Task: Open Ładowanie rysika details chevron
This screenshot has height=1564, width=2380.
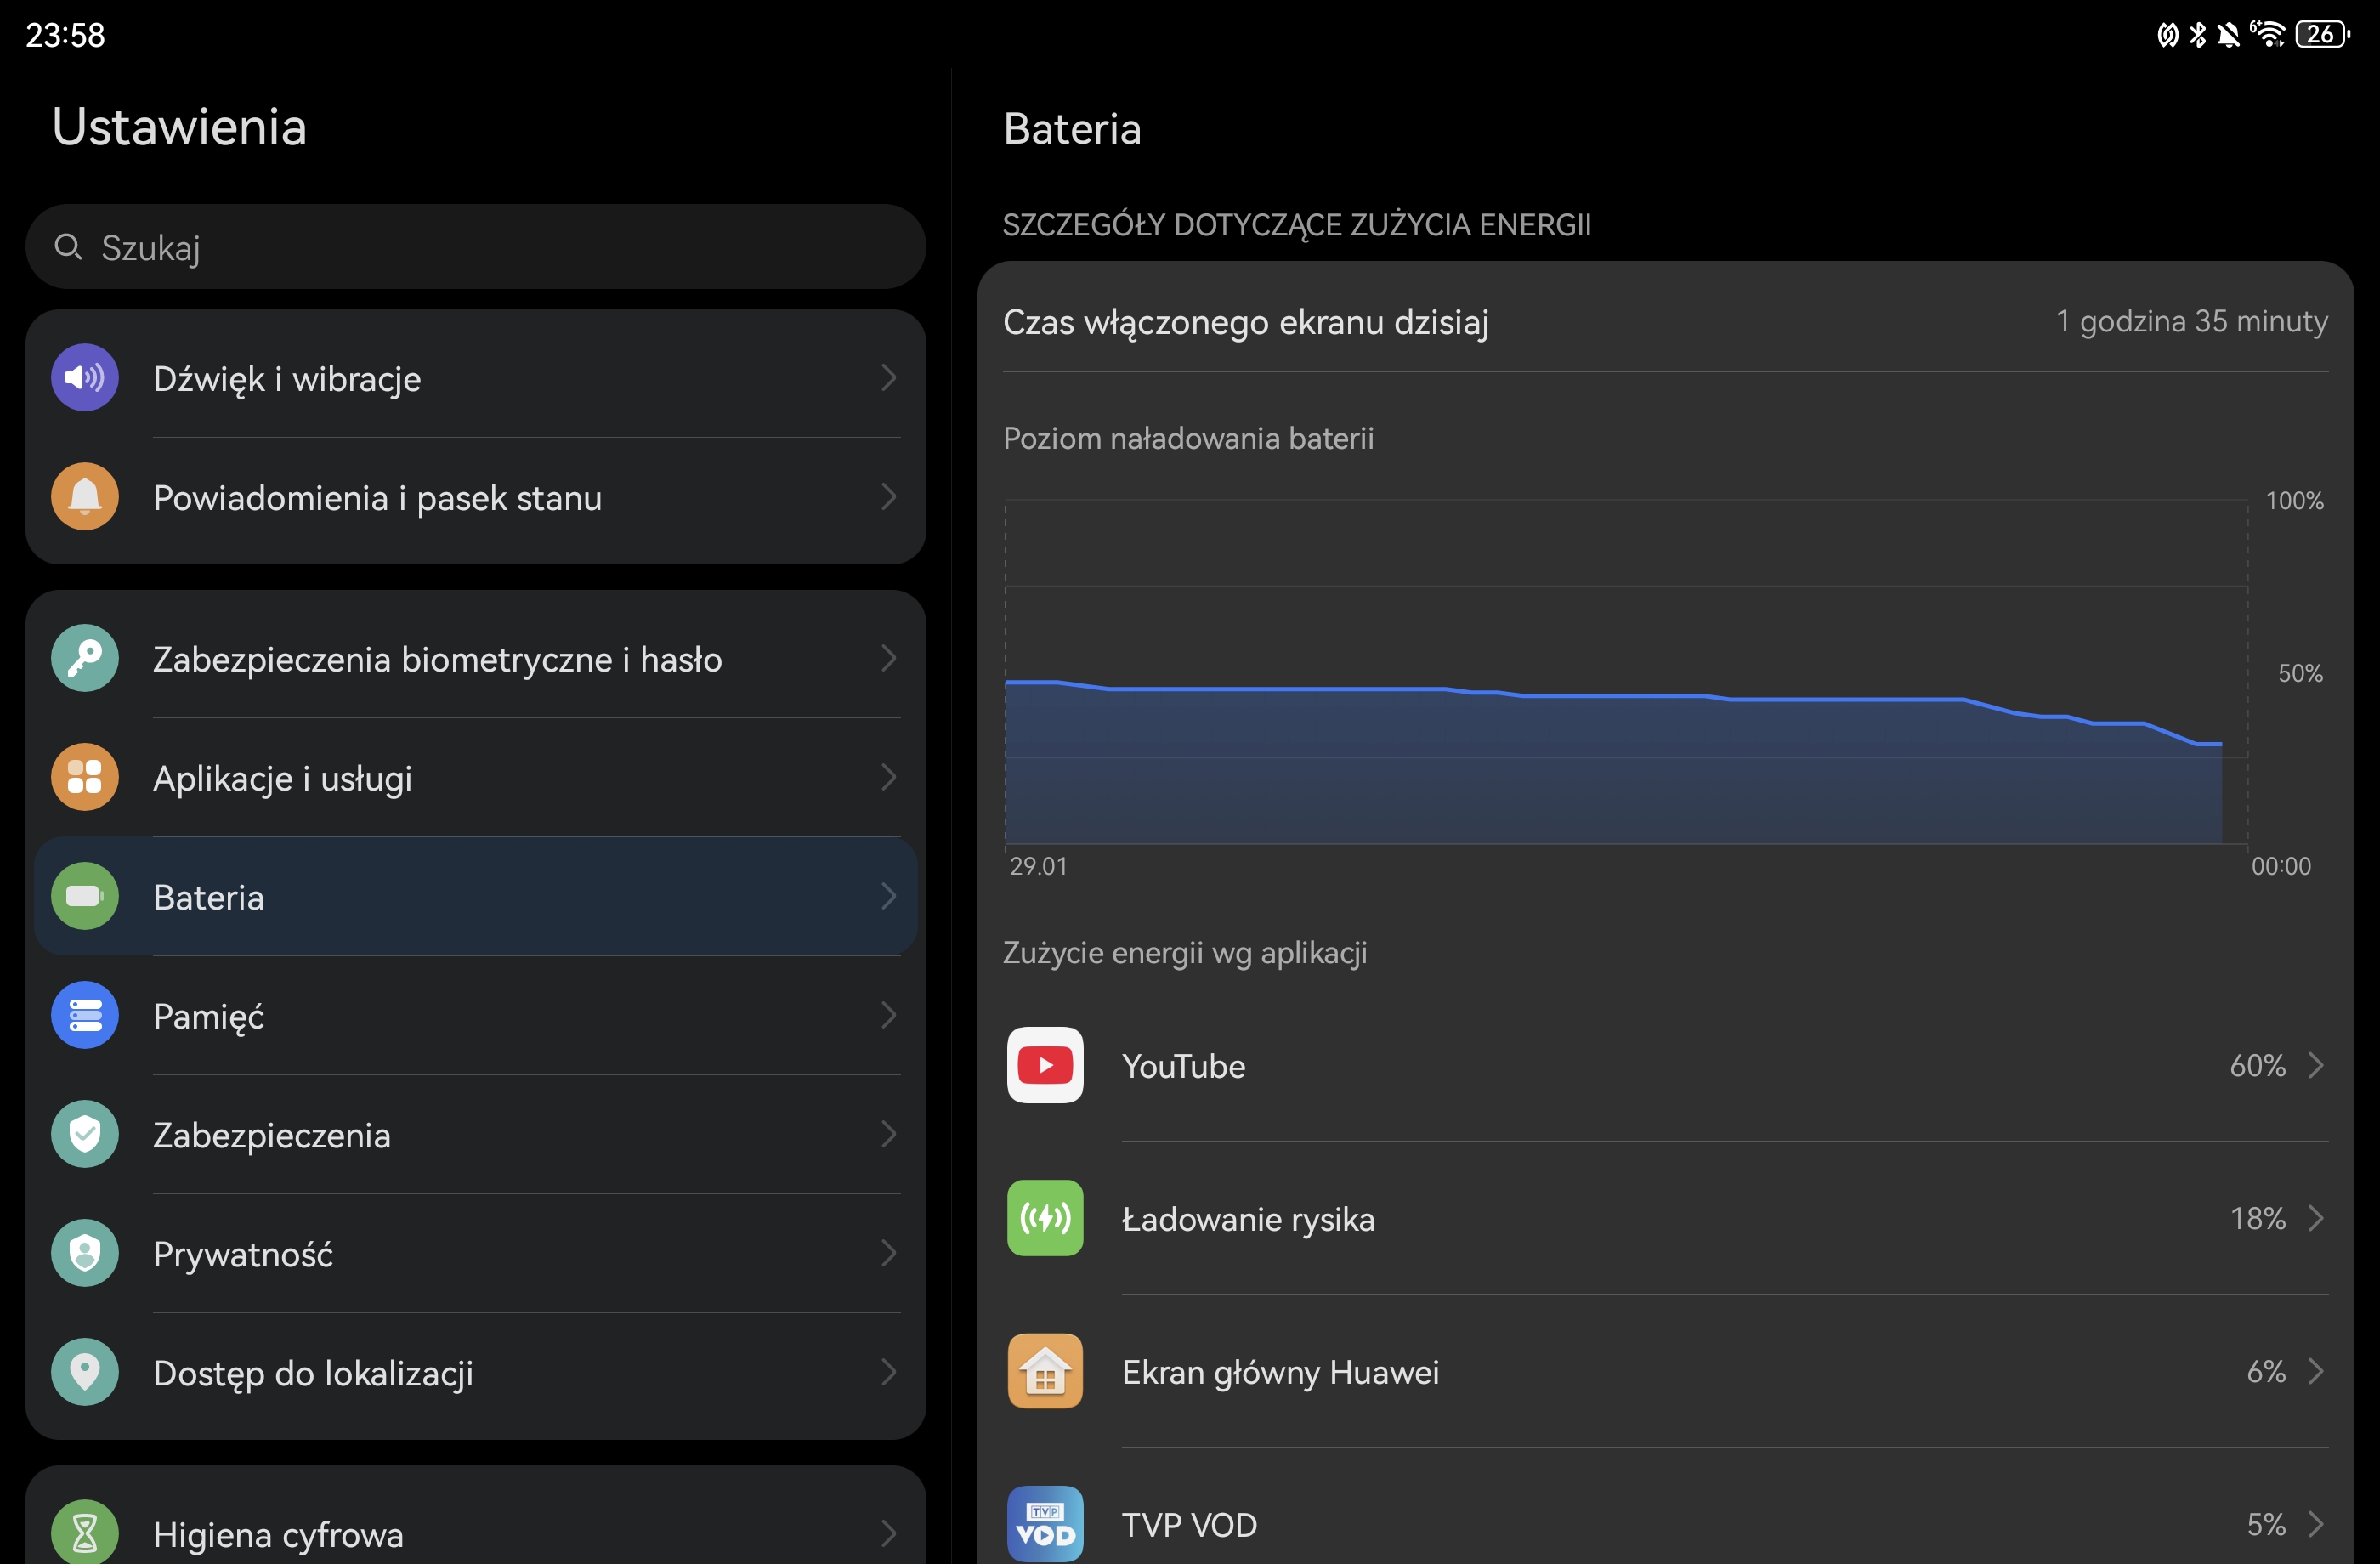Action: 2316,1218
